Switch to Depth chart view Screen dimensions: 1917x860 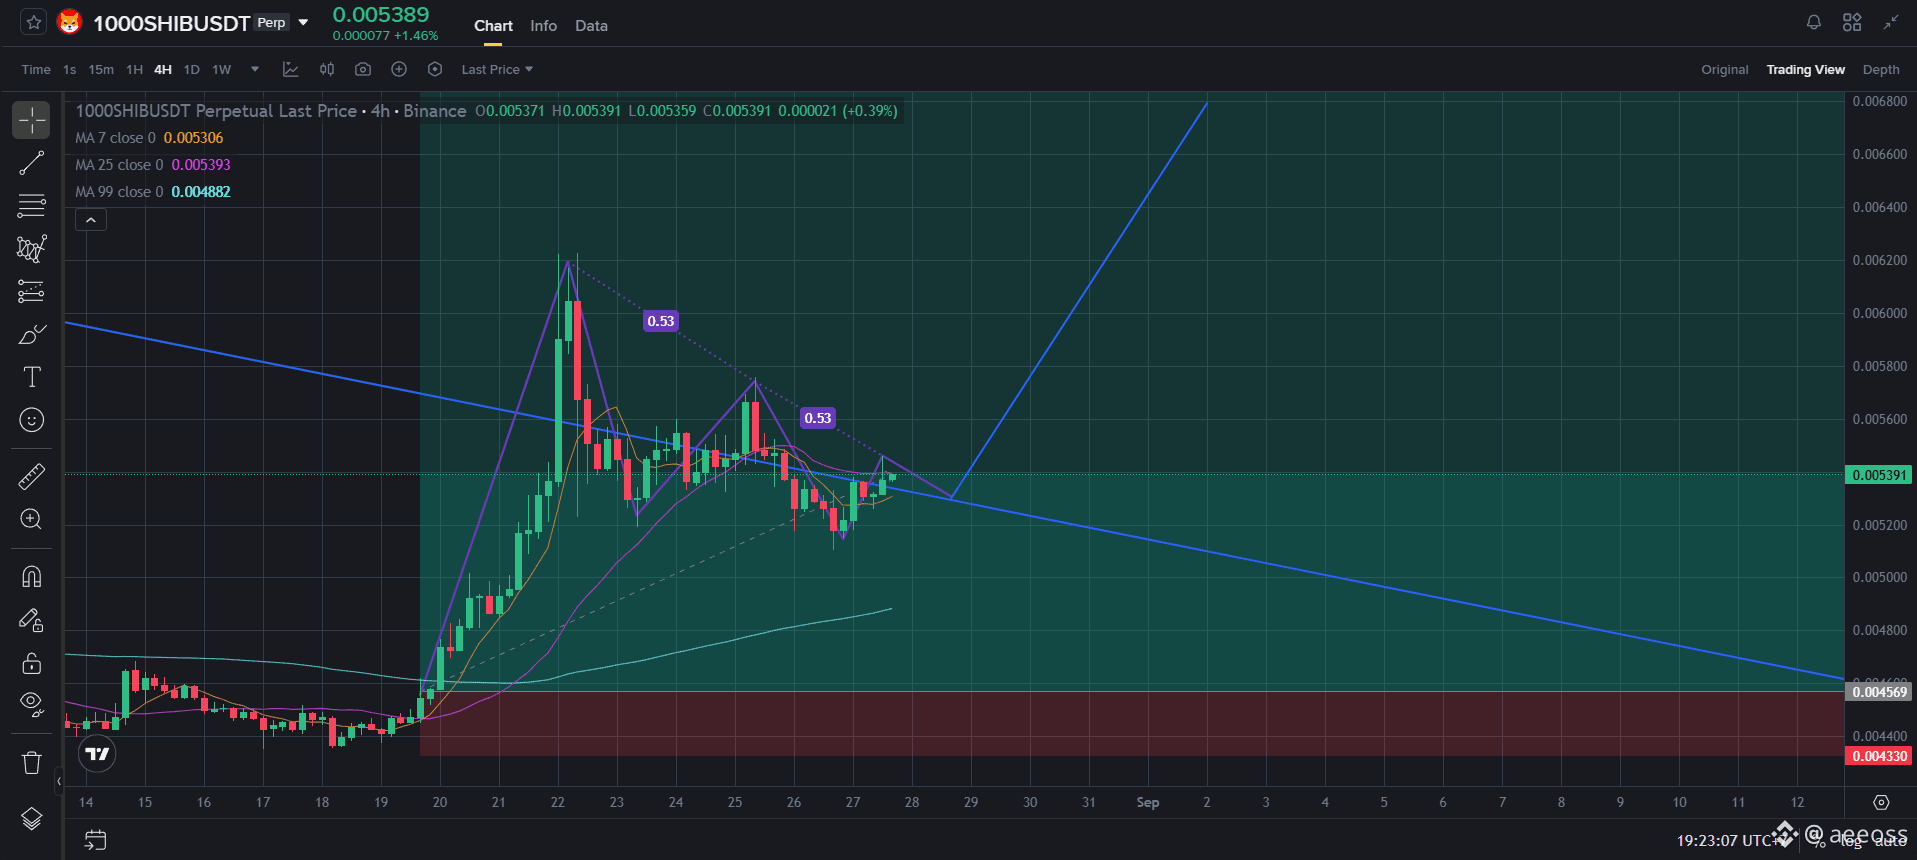[x=1880, y=70]
